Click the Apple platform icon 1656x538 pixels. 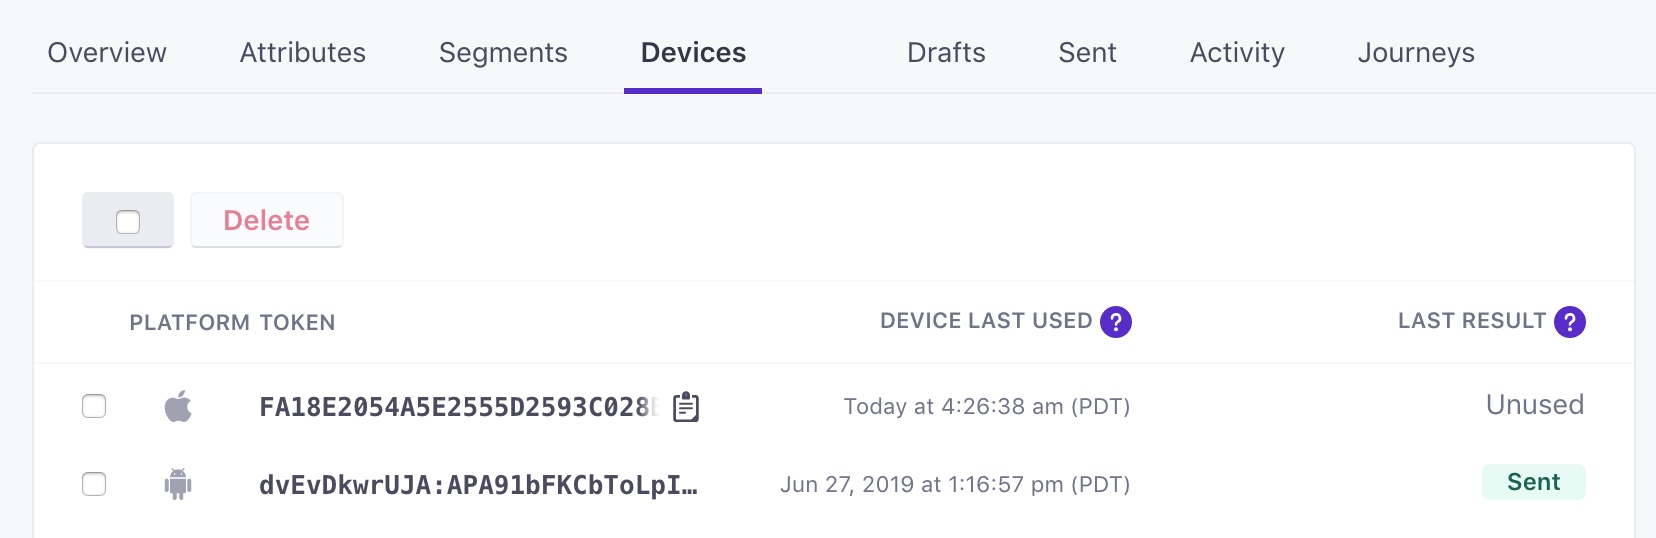coord(178,407)
